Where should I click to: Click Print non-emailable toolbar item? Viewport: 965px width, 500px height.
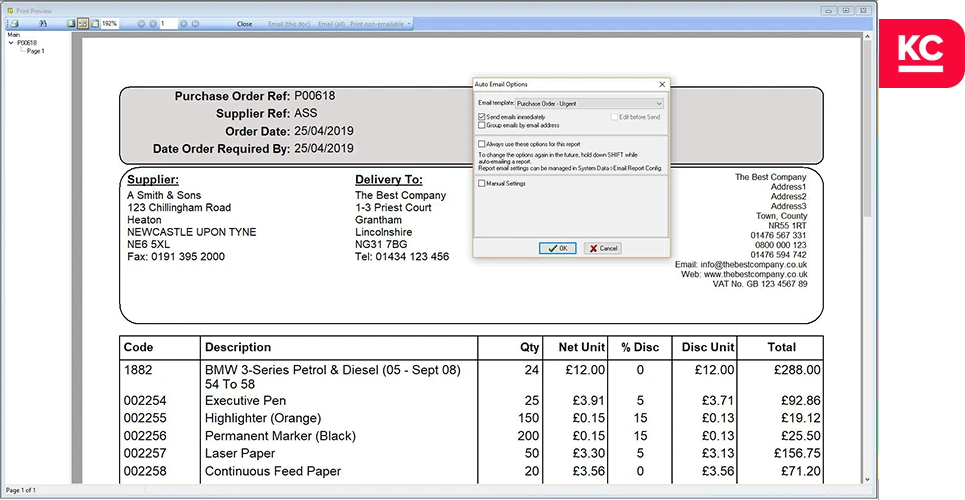coord(377,24)
